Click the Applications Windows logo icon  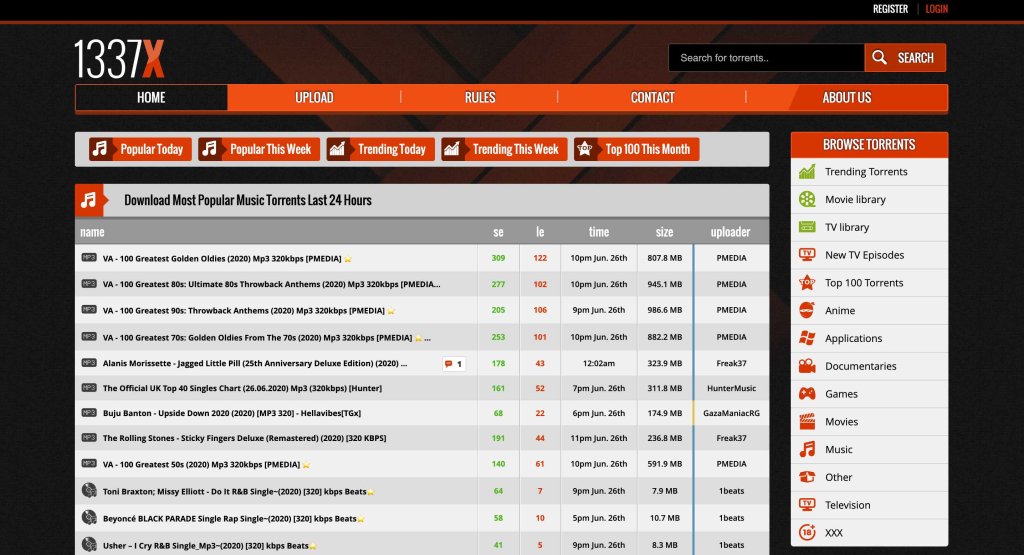(807, 339)
